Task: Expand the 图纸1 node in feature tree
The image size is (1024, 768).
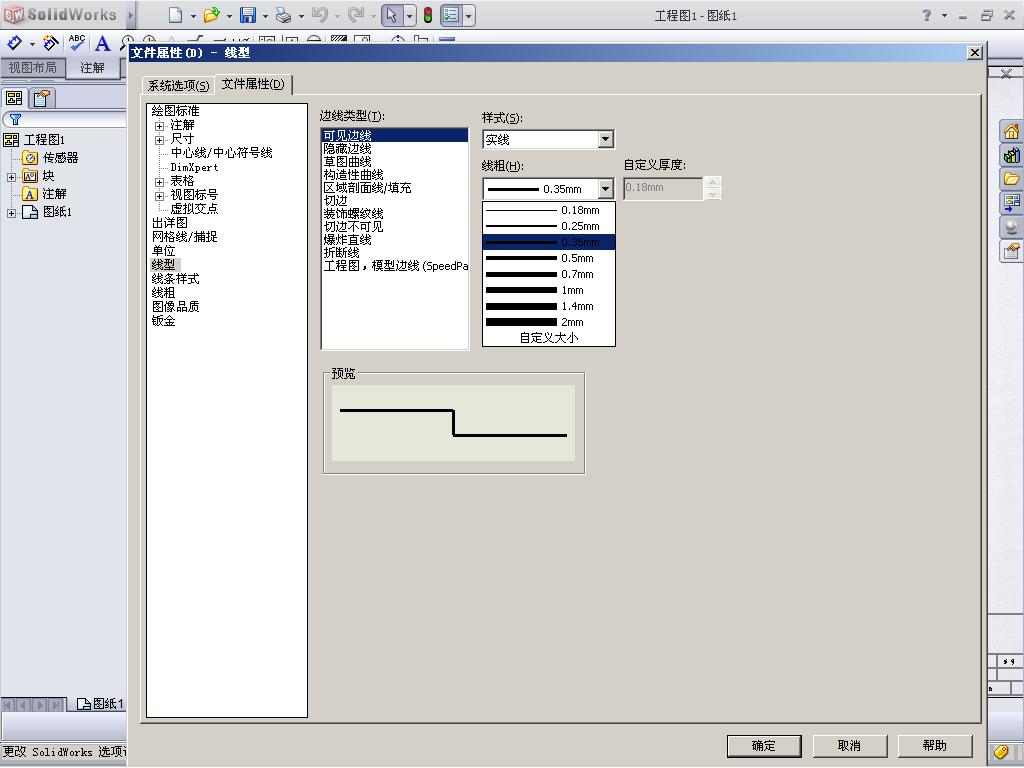Action: tap(11, 213)
